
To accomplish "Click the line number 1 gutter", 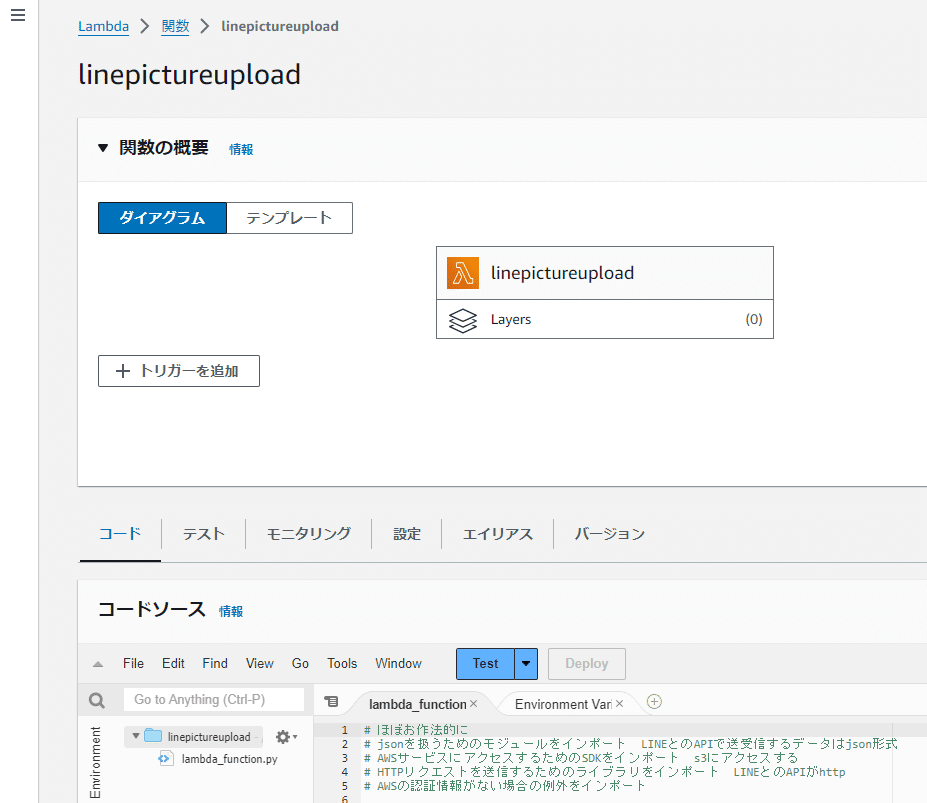I will pyautogui.click(x=345, y=730).
